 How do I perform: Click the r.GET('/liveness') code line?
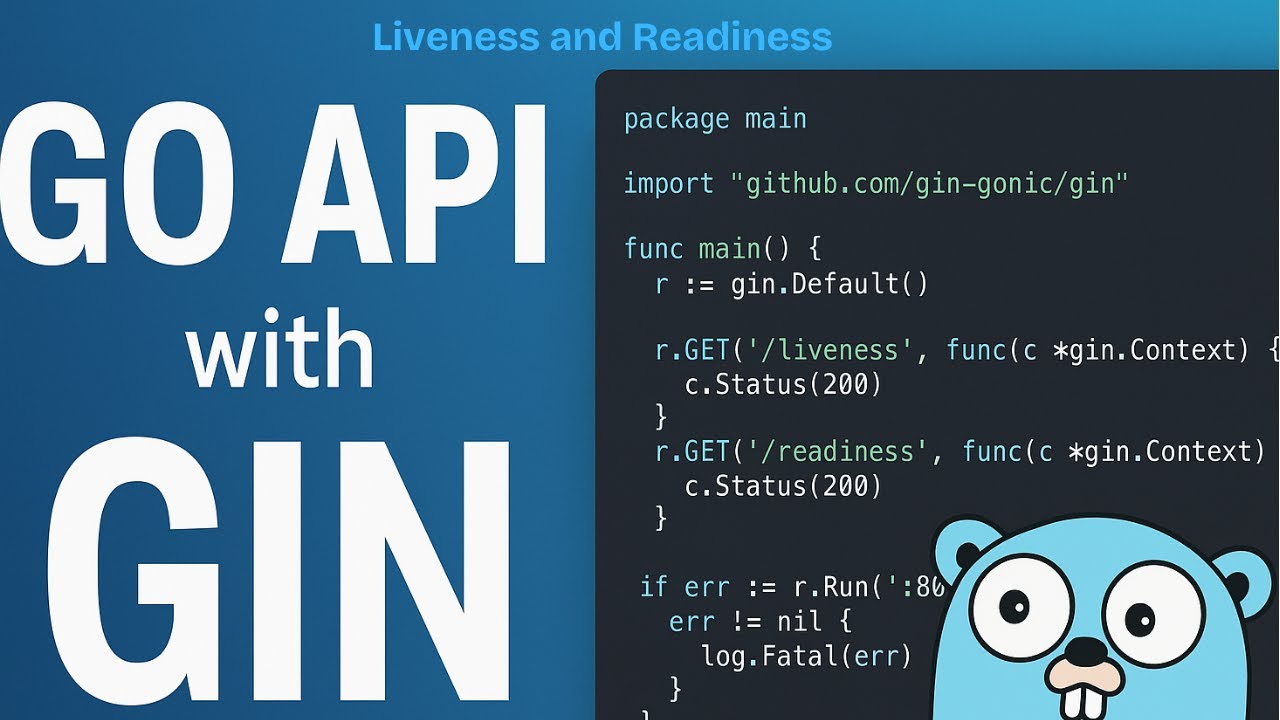966,350
